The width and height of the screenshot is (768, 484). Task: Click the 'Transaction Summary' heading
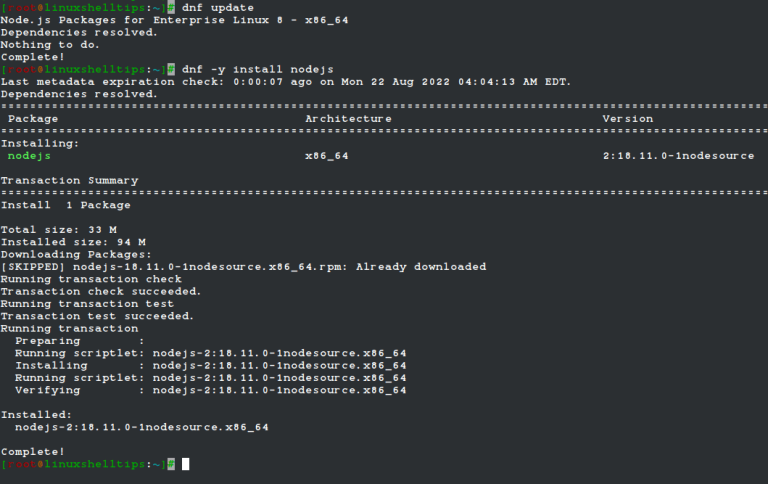(70, 180)
